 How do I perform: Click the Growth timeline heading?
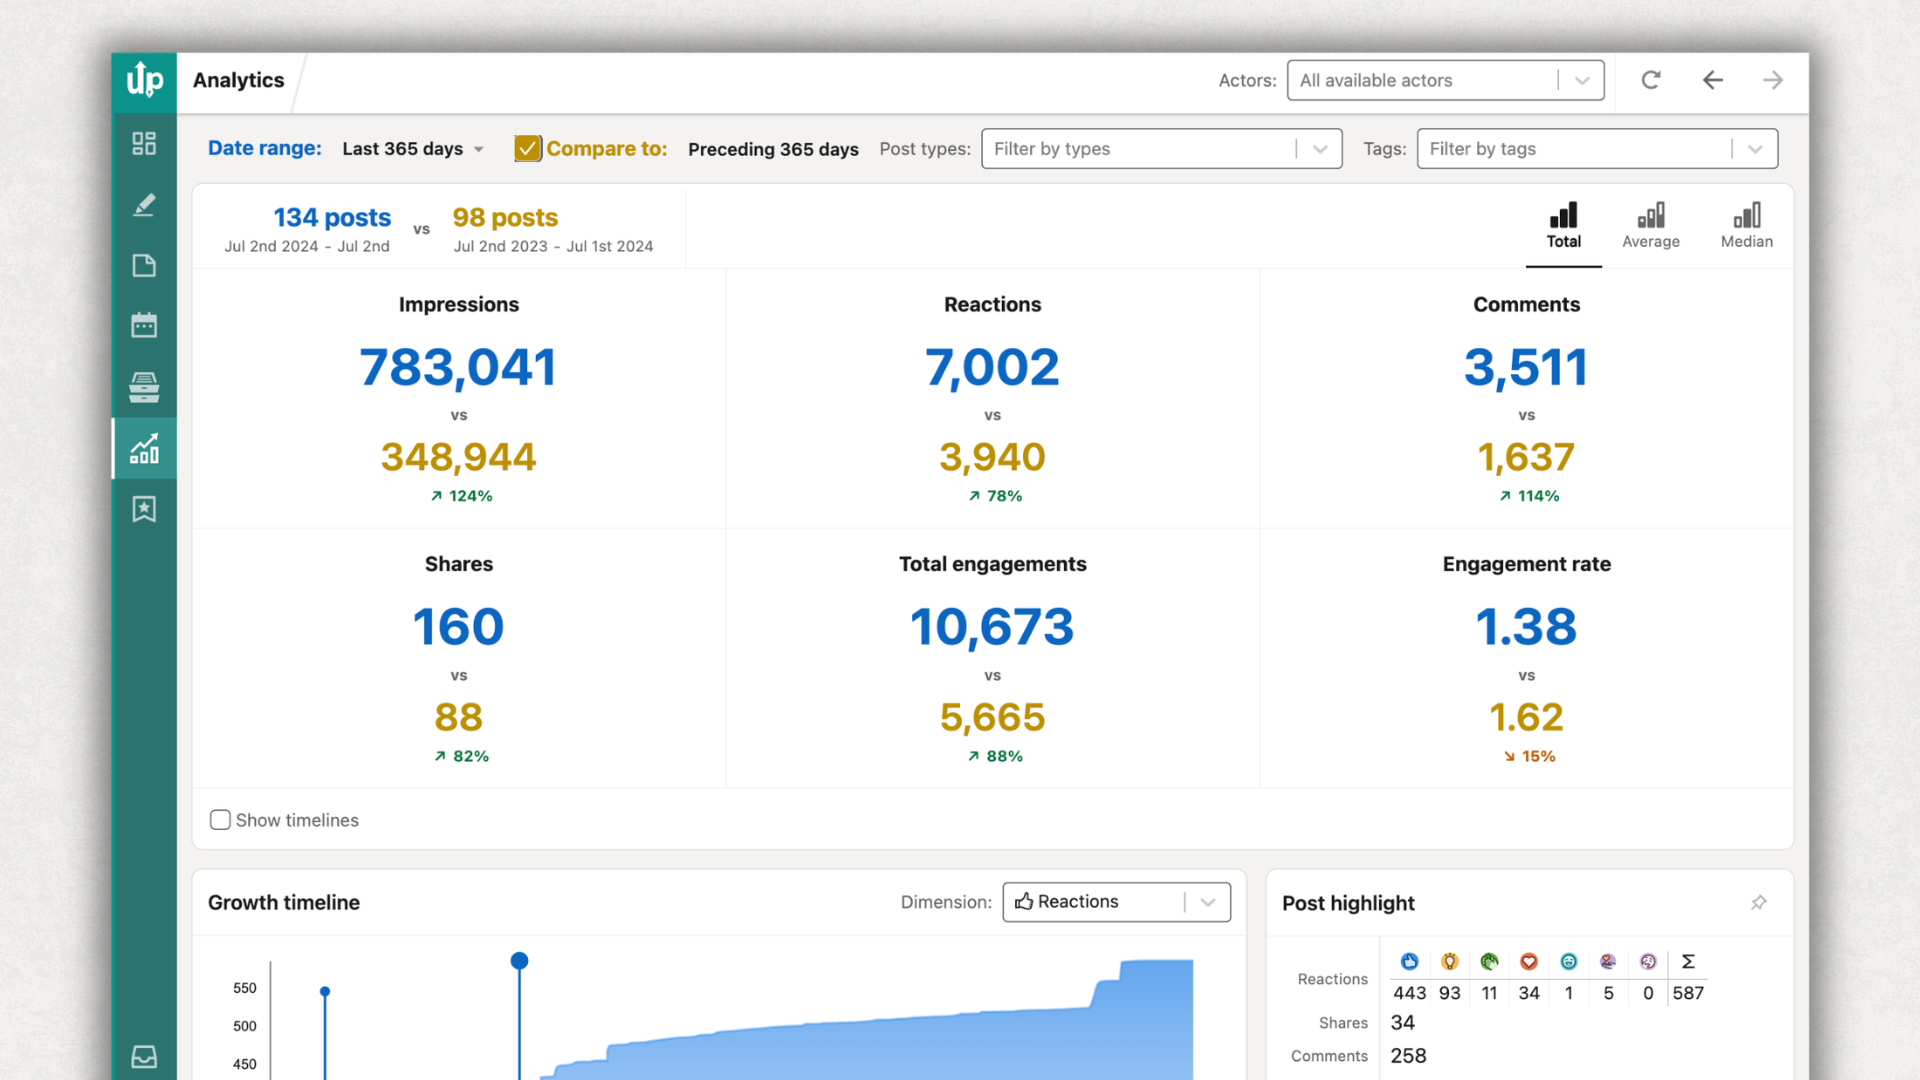tap(284, 902)
